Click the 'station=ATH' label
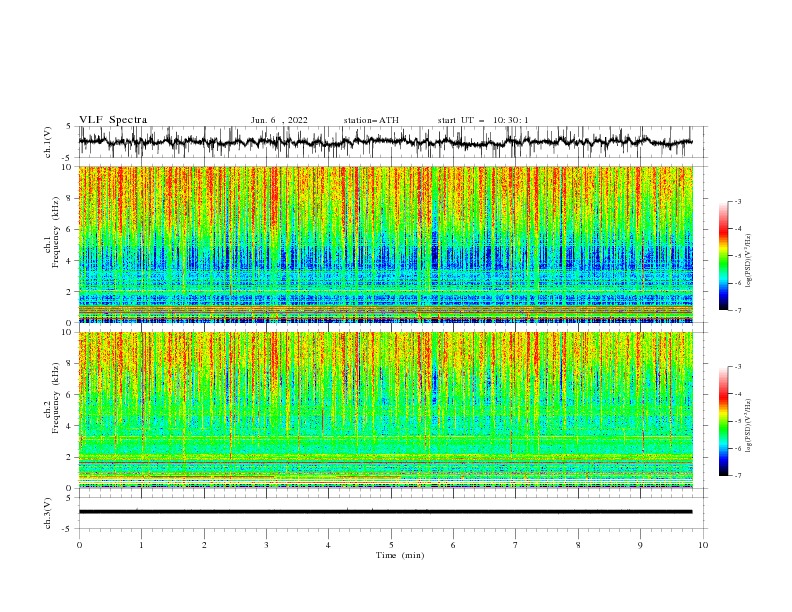The width and height of the screenshot is (792, 612). [371, 120]
